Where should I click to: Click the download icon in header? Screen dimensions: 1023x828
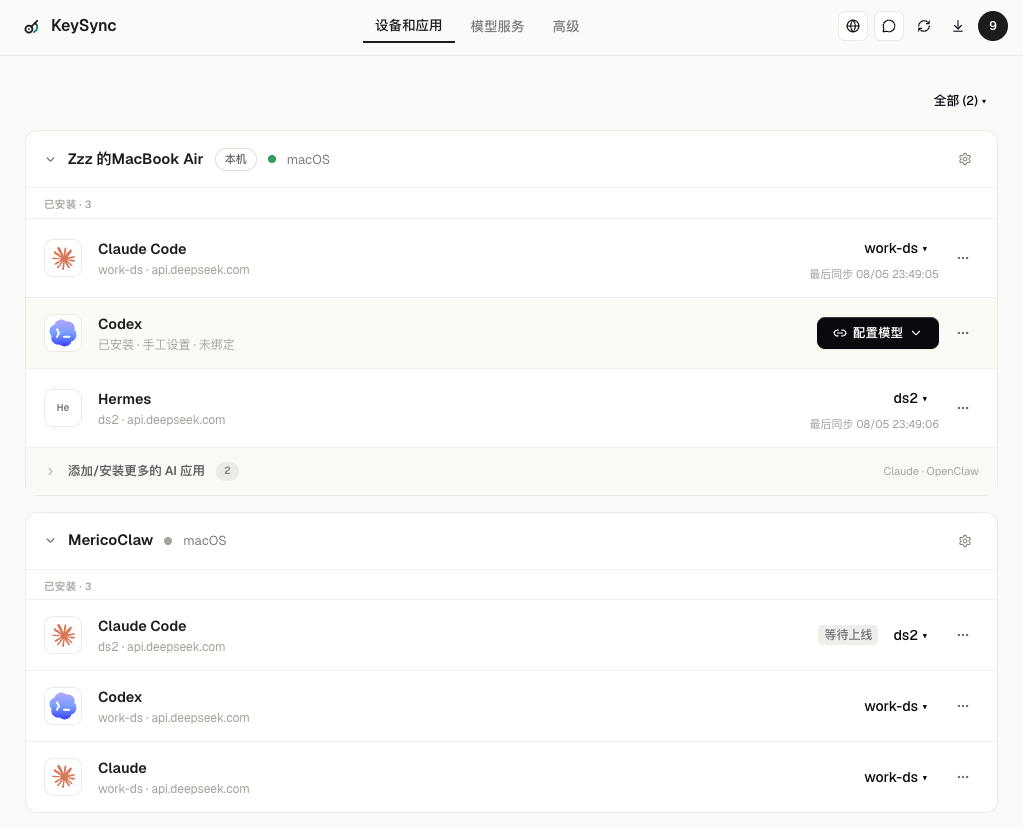958,26
